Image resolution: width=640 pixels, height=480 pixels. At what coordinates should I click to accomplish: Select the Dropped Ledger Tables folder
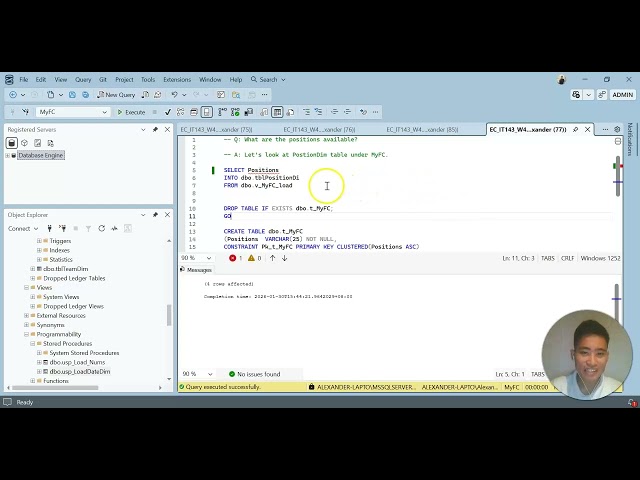[74, 278]
